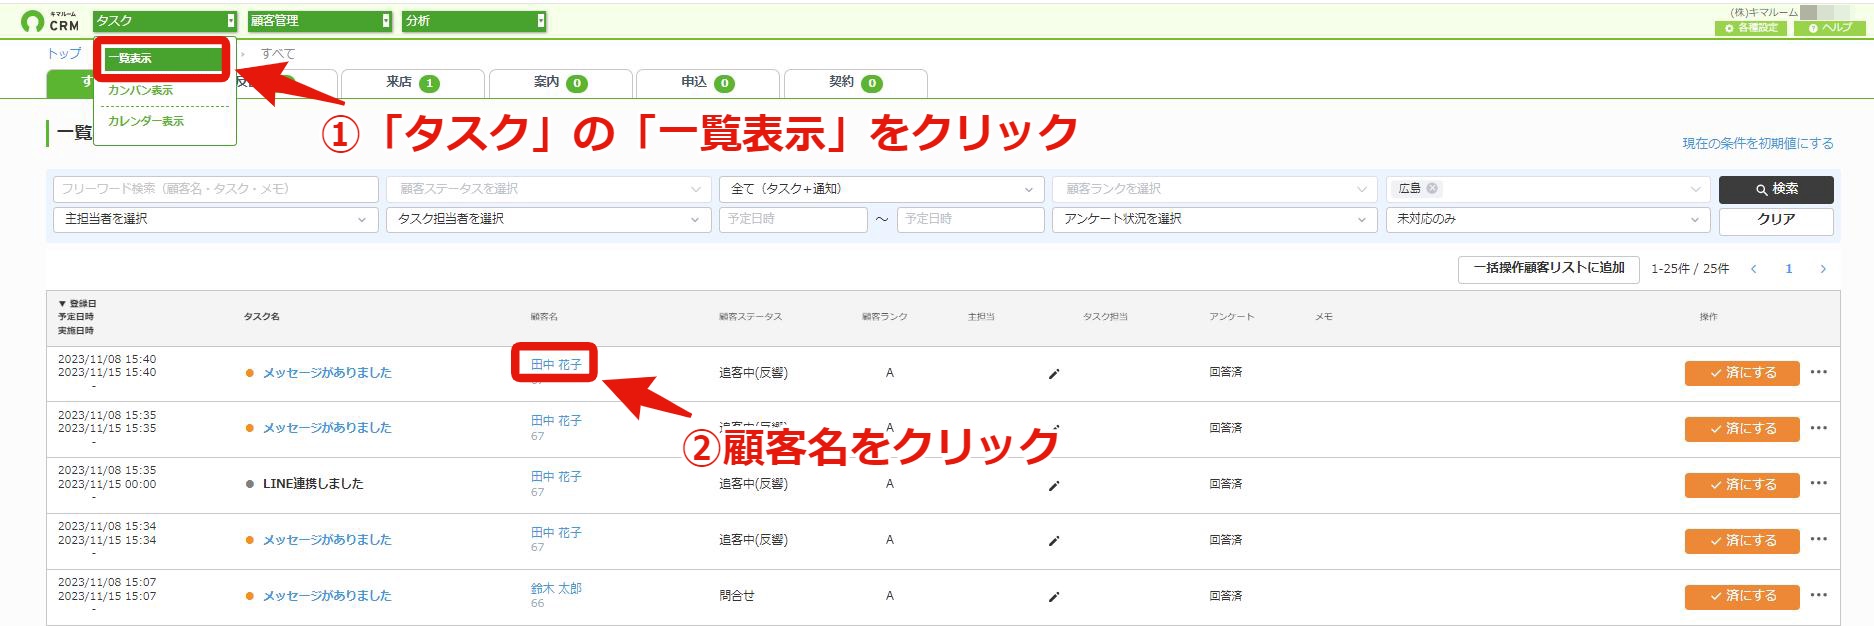Open customer 田中 花子 in the 15:40 row
1874x626 pixels.
556,365
